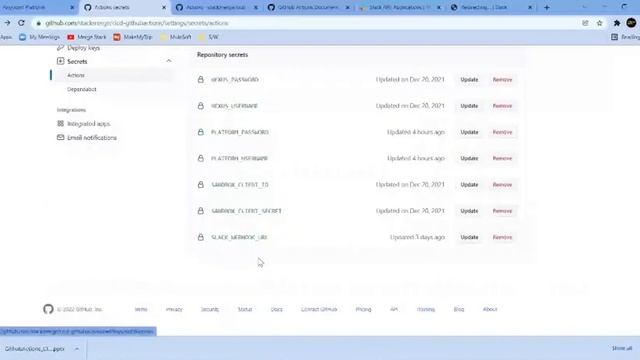Update the NEXUS_USERNAME secret
The height and width of the screenshot is (360, 640).
point(469,106)
